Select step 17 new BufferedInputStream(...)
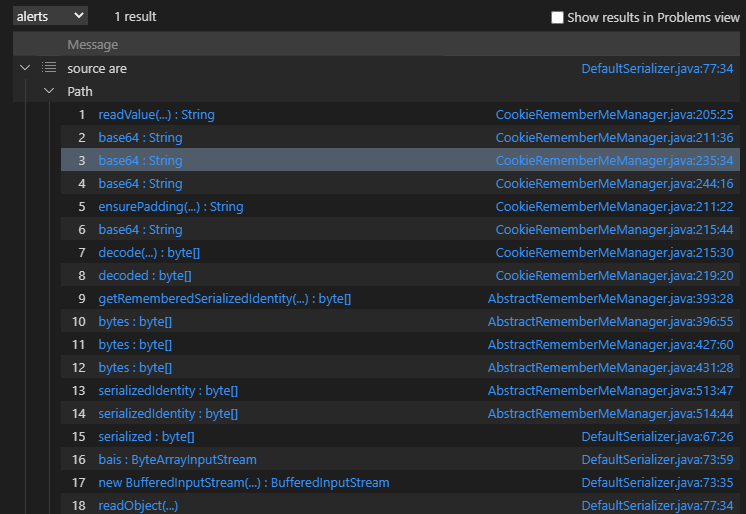Viewport: 746px width, 514px height. [x=243, y=483]
